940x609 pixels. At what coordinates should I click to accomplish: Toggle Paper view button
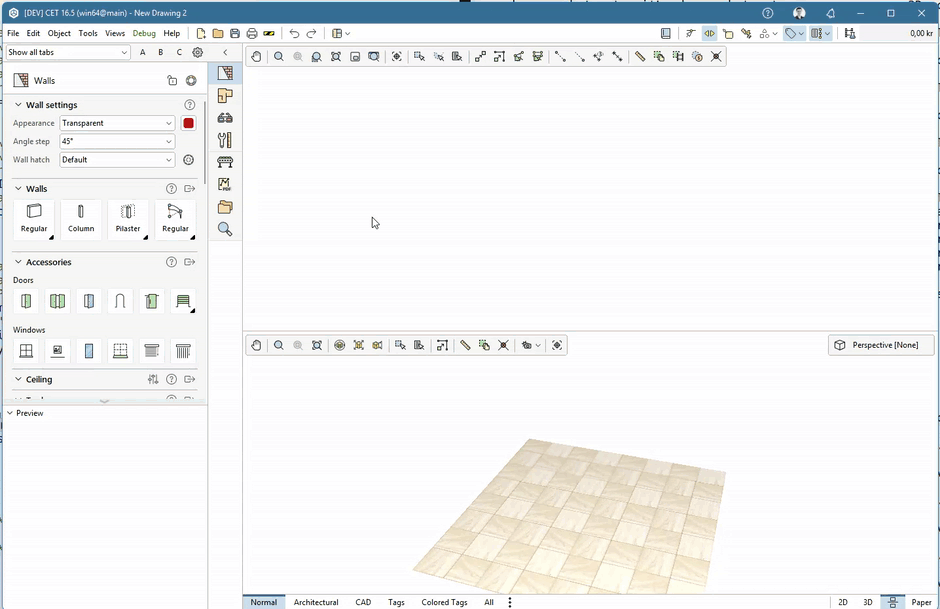921,602
